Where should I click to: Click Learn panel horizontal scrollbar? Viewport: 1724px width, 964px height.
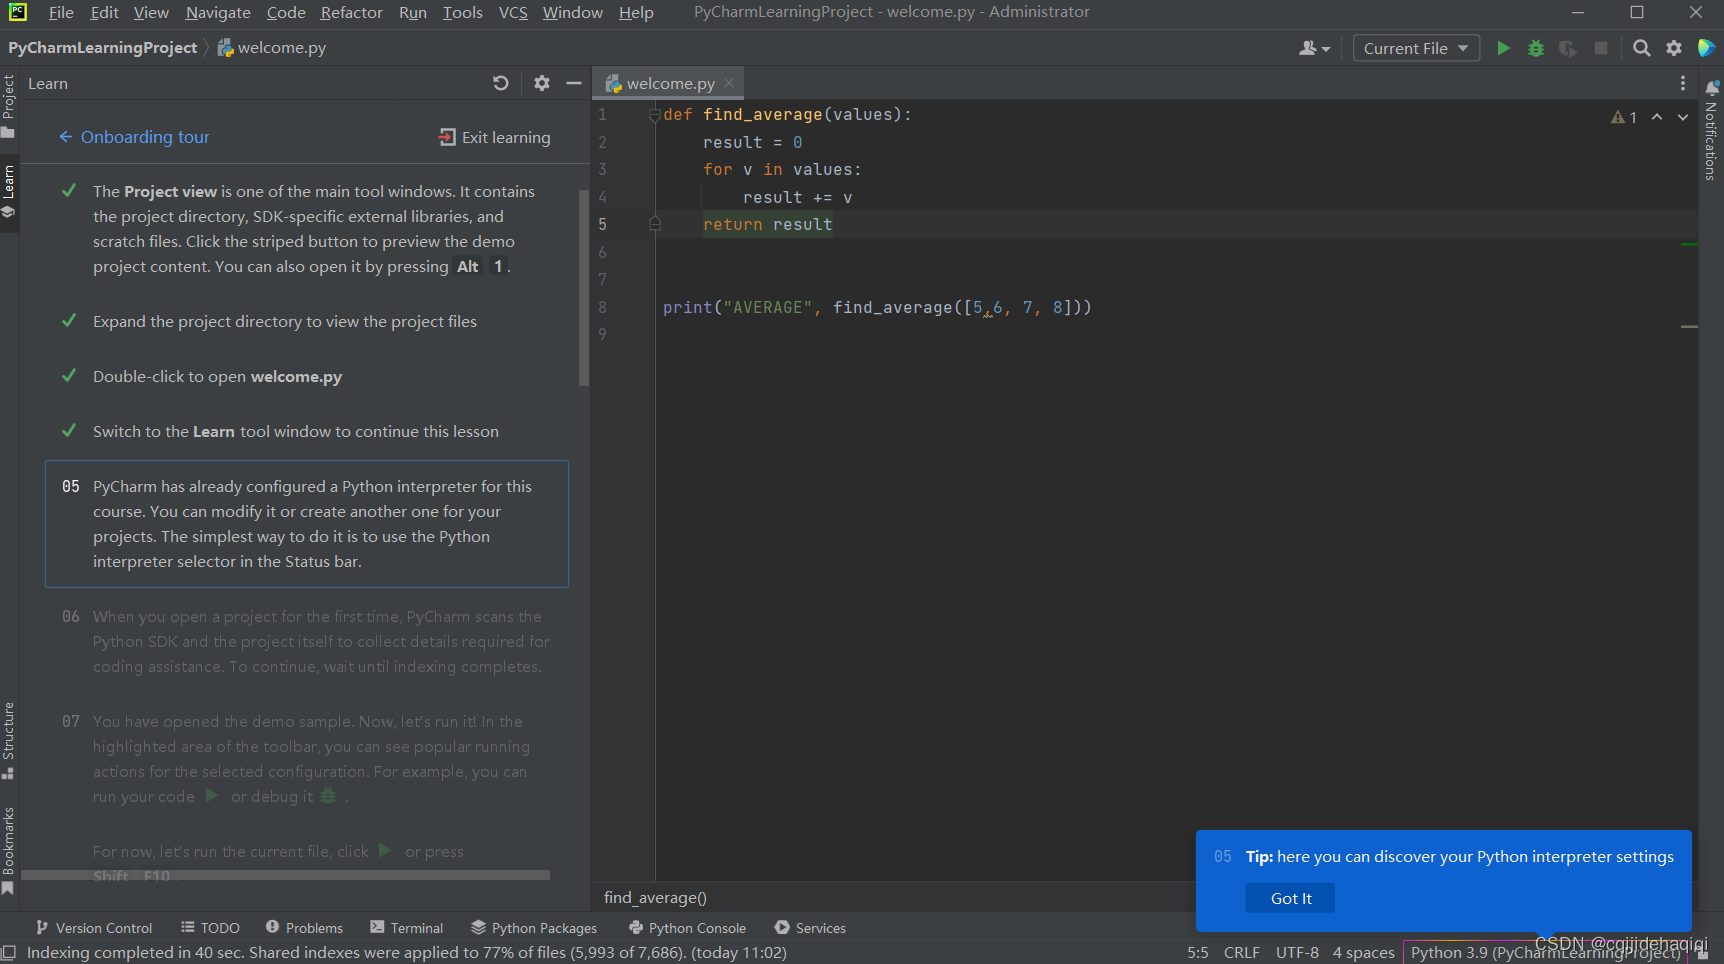[286, 875]
